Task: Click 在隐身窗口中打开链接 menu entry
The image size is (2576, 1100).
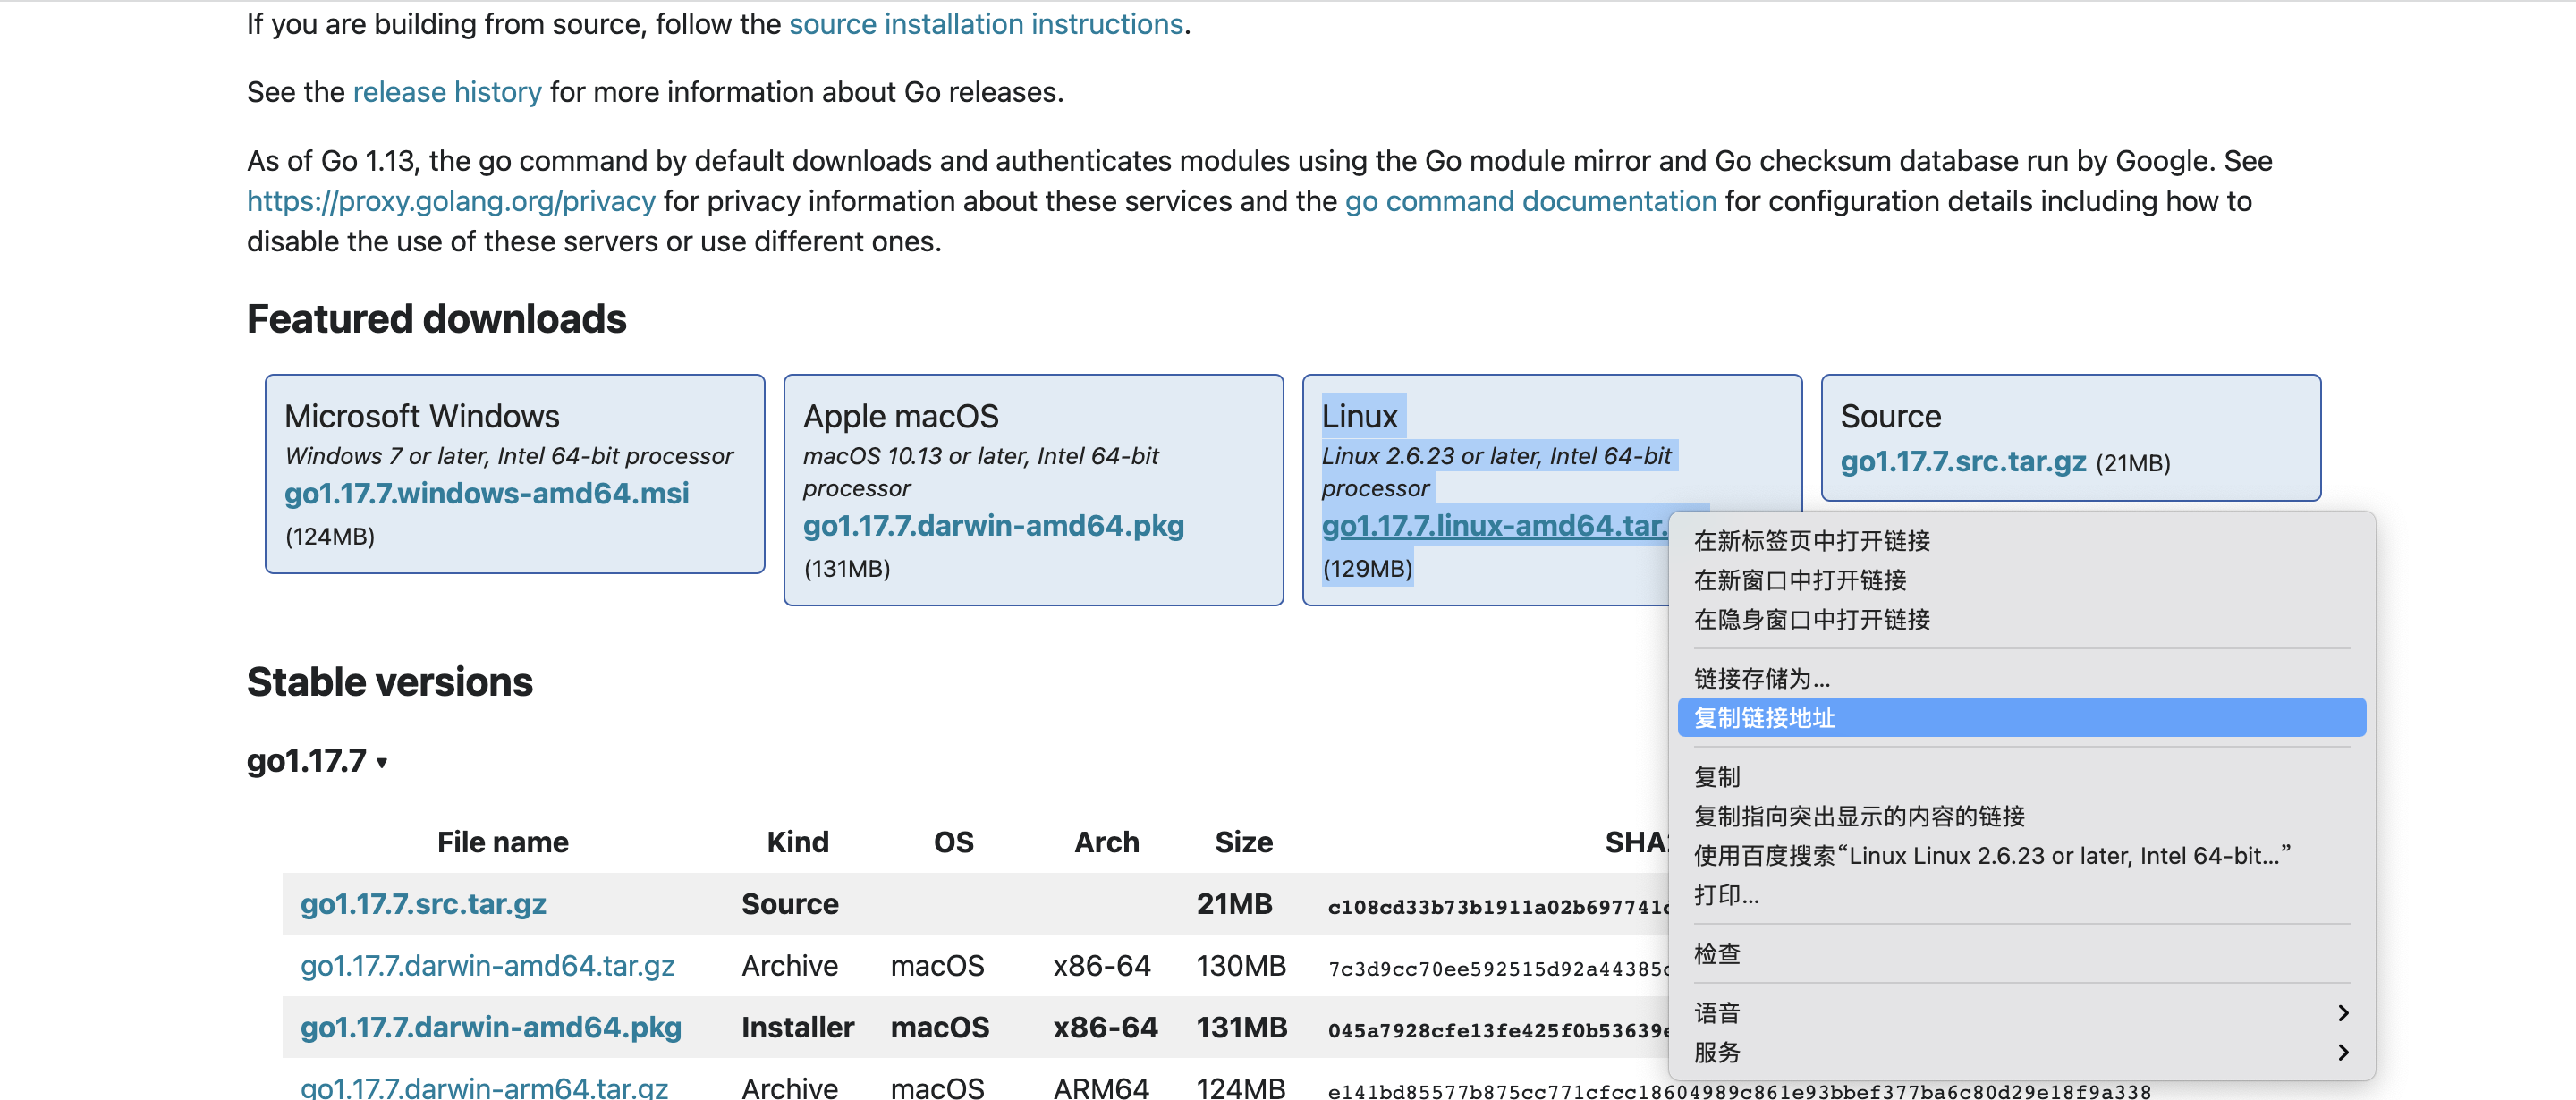Action: point(1811,619)
